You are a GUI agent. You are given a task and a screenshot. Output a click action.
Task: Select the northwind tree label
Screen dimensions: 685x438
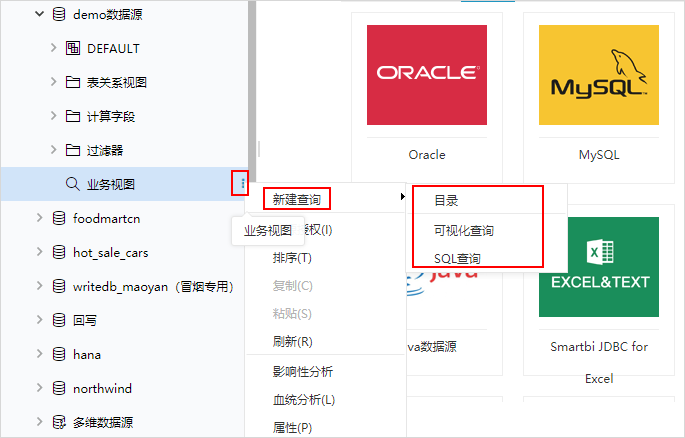pos(102,388)
